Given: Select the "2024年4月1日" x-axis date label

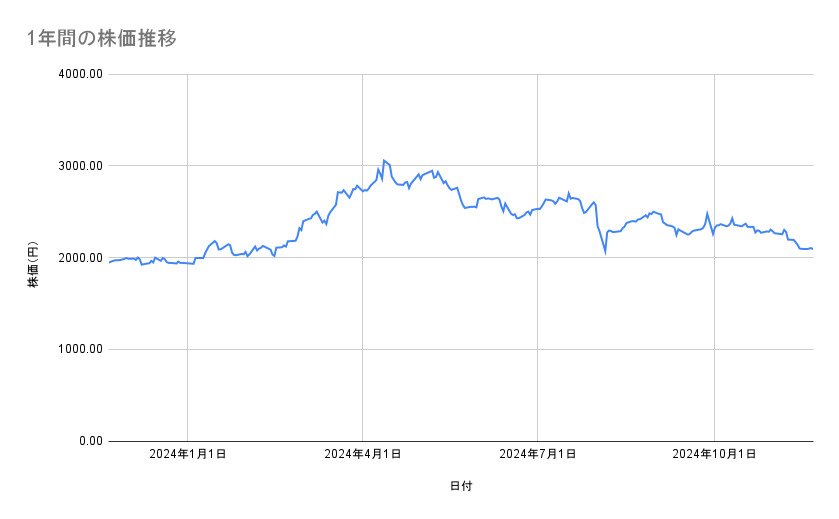Looking at the screenshot, I should 363,455.
